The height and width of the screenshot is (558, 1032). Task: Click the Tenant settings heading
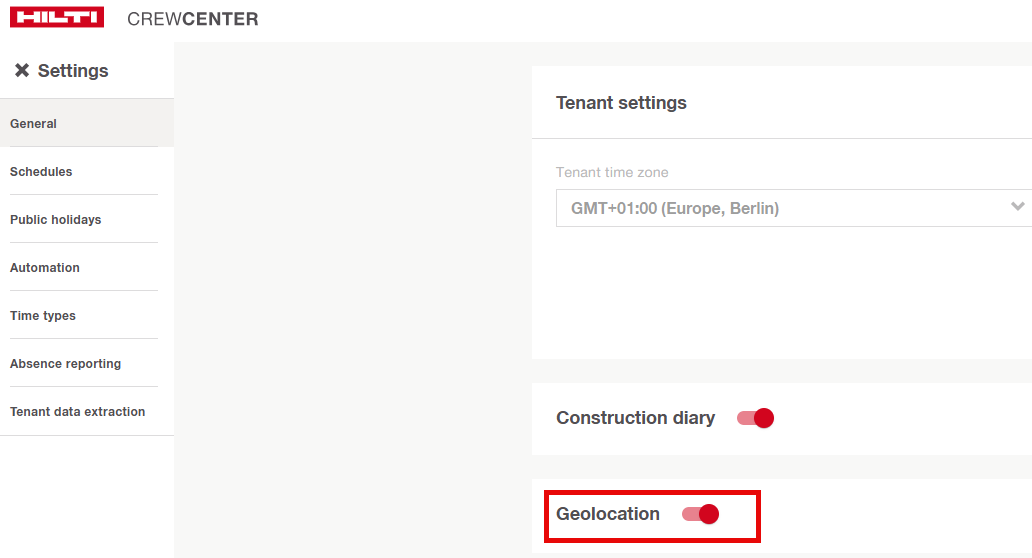tap(621, 103)
